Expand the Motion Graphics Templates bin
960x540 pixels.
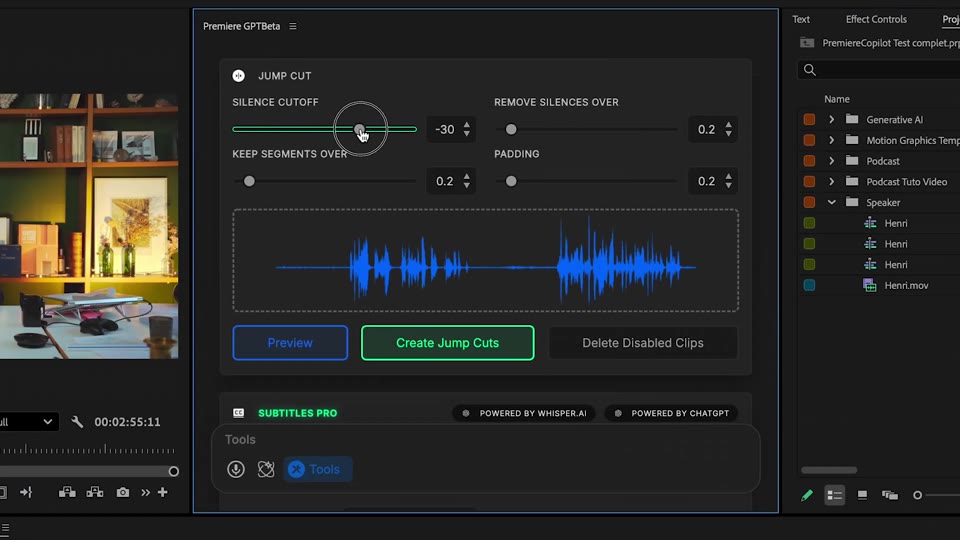click(x=831, y=141)
